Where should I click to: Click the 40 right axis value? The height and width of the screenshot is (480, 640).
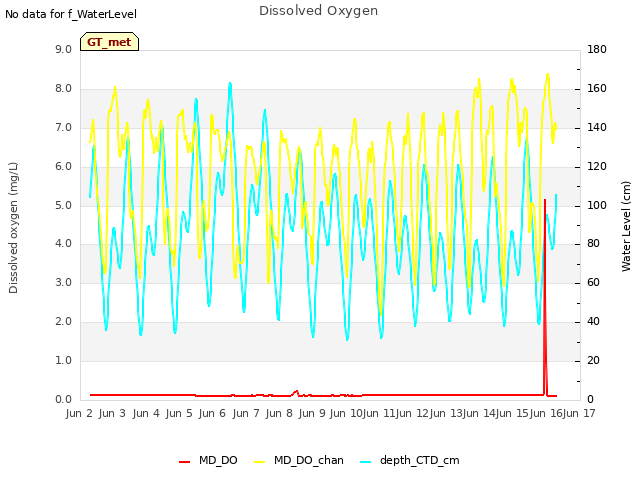tap(594, 322)
